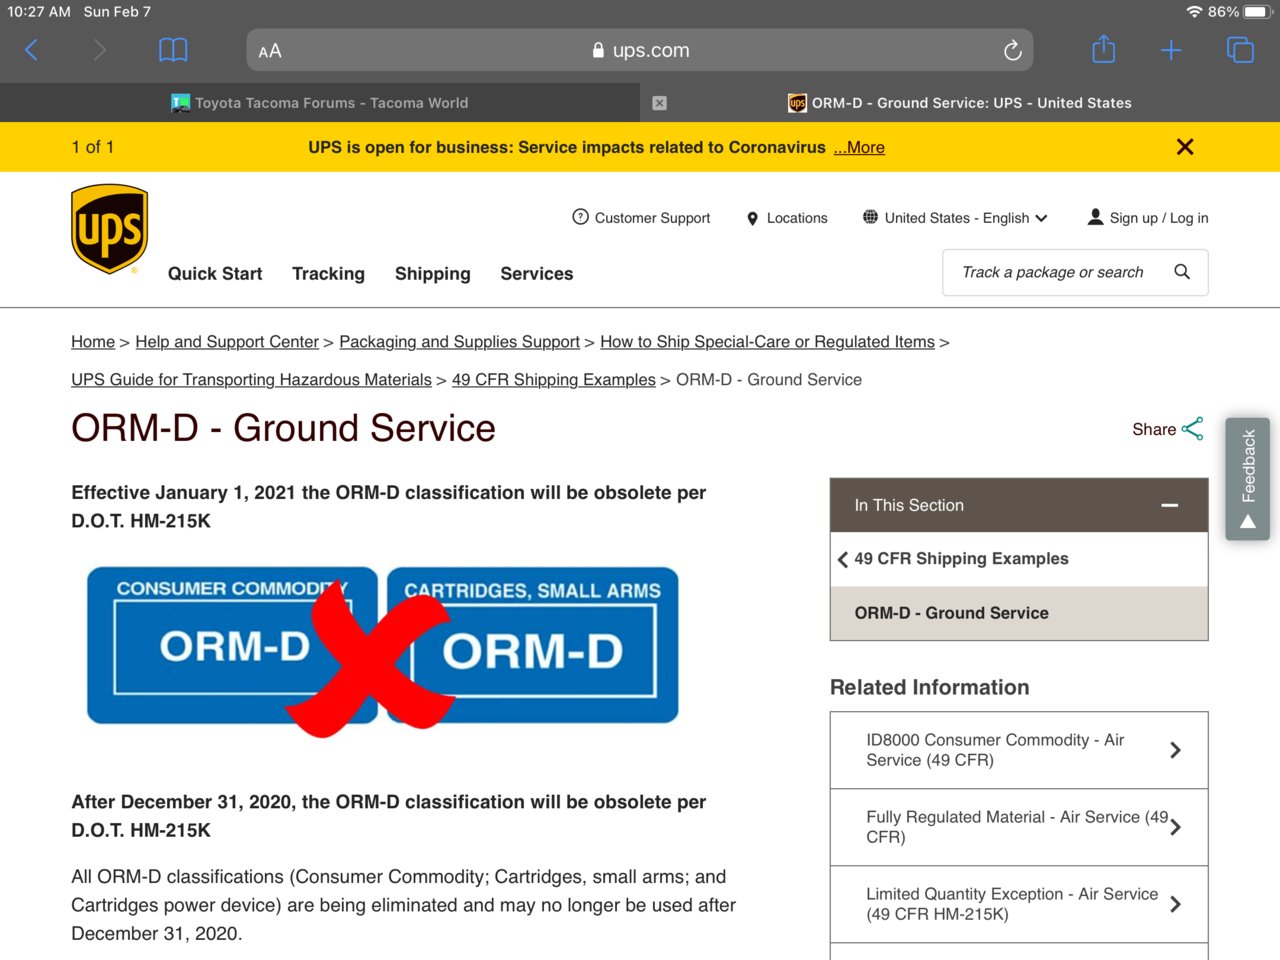Viewport: 1280px width, 960px height.
Task: Open the Shipping menu
Action: [432, 274]
